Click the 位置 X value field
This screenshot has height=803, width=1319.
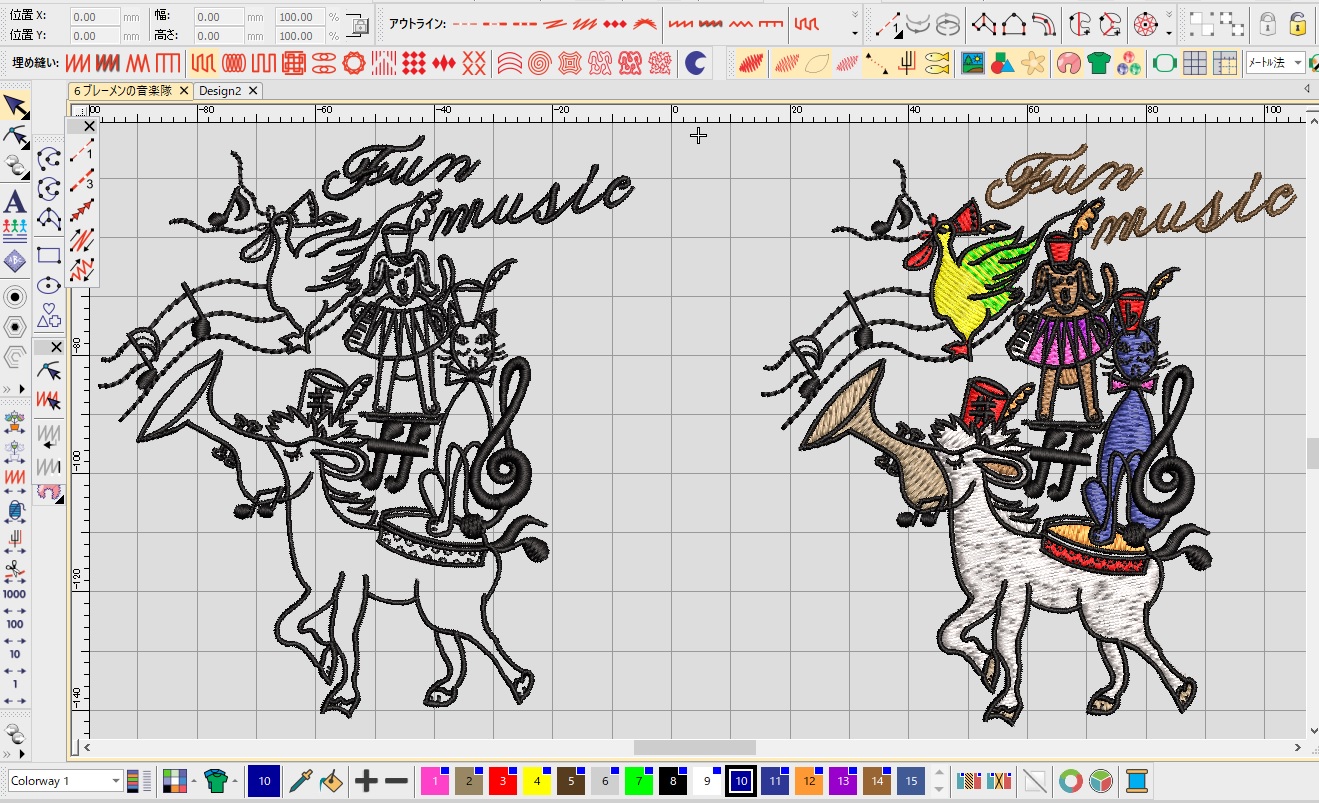[96, 17]
